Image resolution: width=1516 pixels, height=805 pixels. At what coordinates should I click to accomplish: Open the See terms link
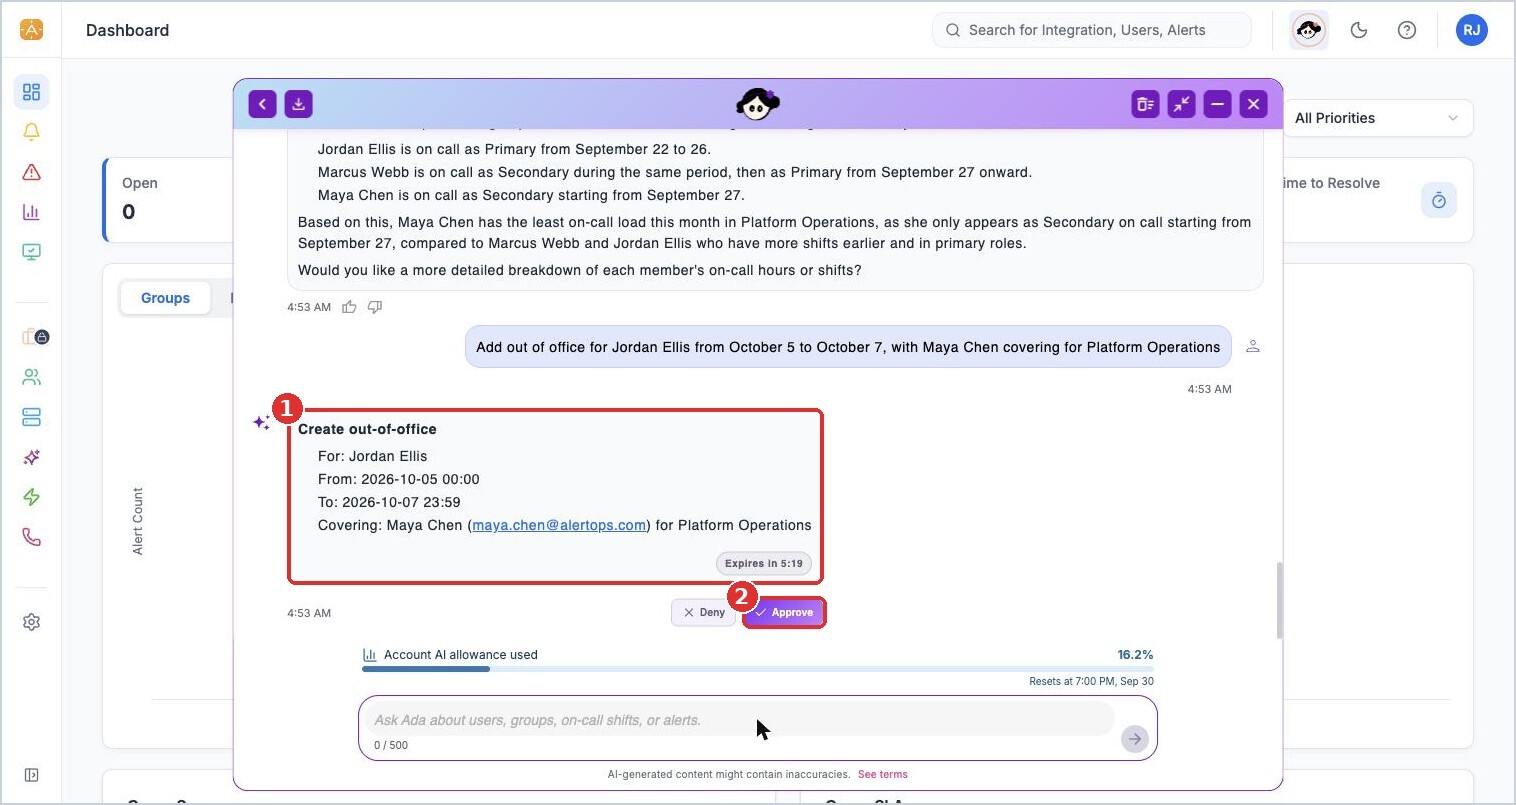coord(883,774)
